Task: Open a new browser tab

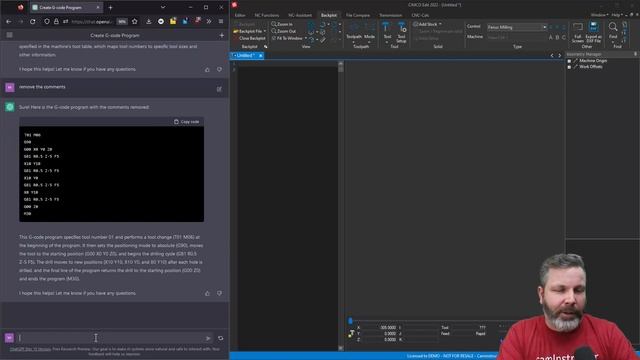Action: (x=110, y=7)
